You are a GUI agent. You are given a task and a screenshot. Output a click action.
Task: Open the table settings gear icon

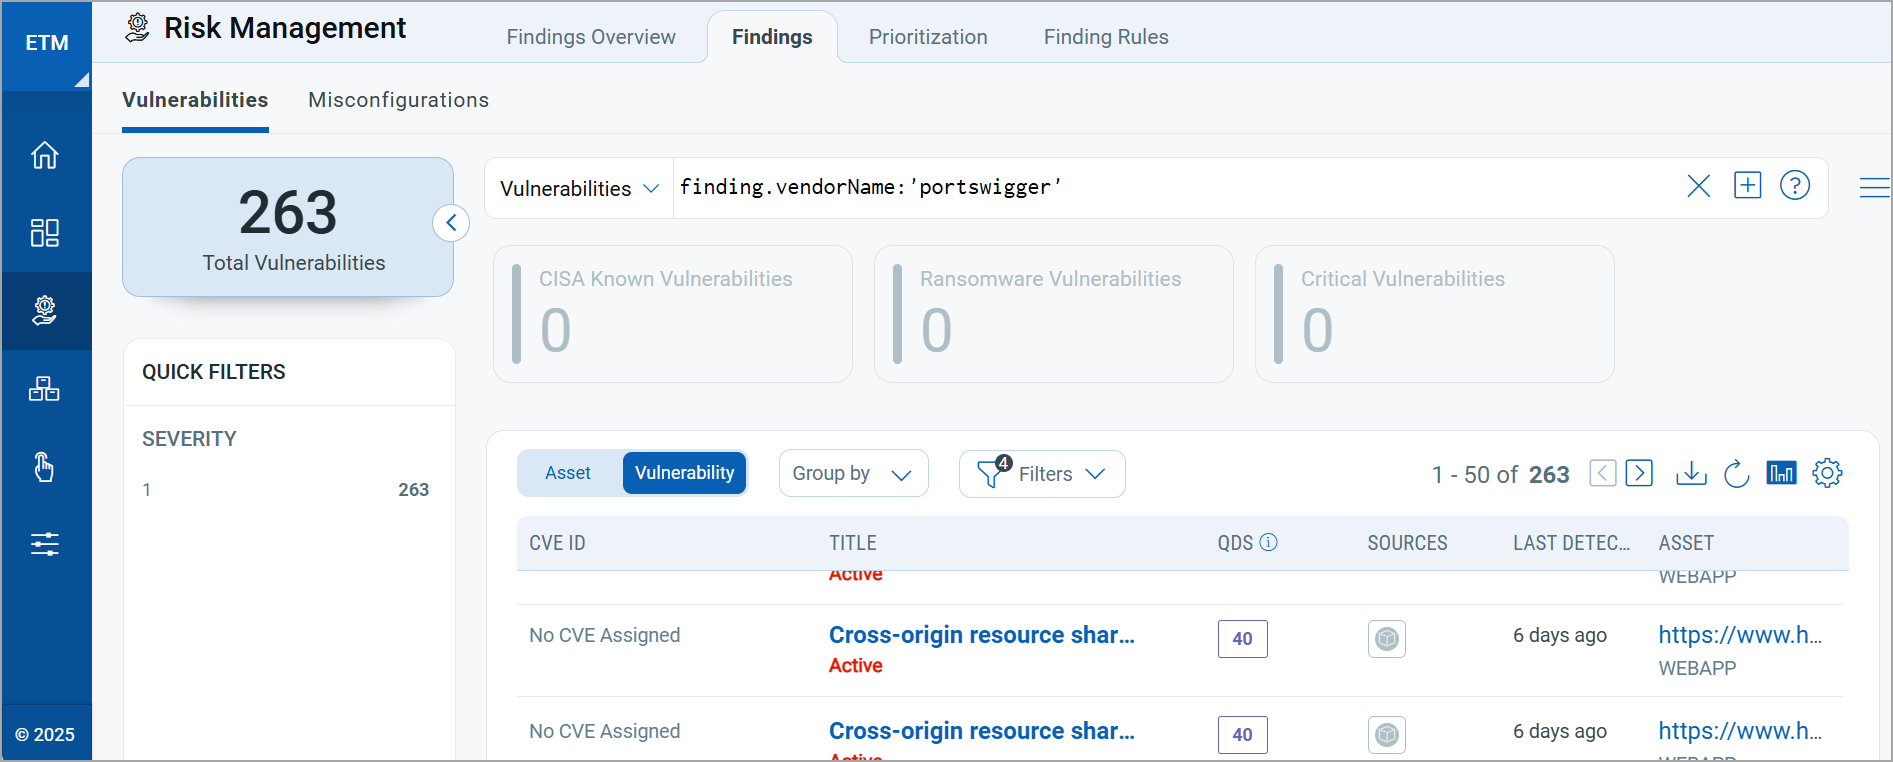(x=1827, y=473)
